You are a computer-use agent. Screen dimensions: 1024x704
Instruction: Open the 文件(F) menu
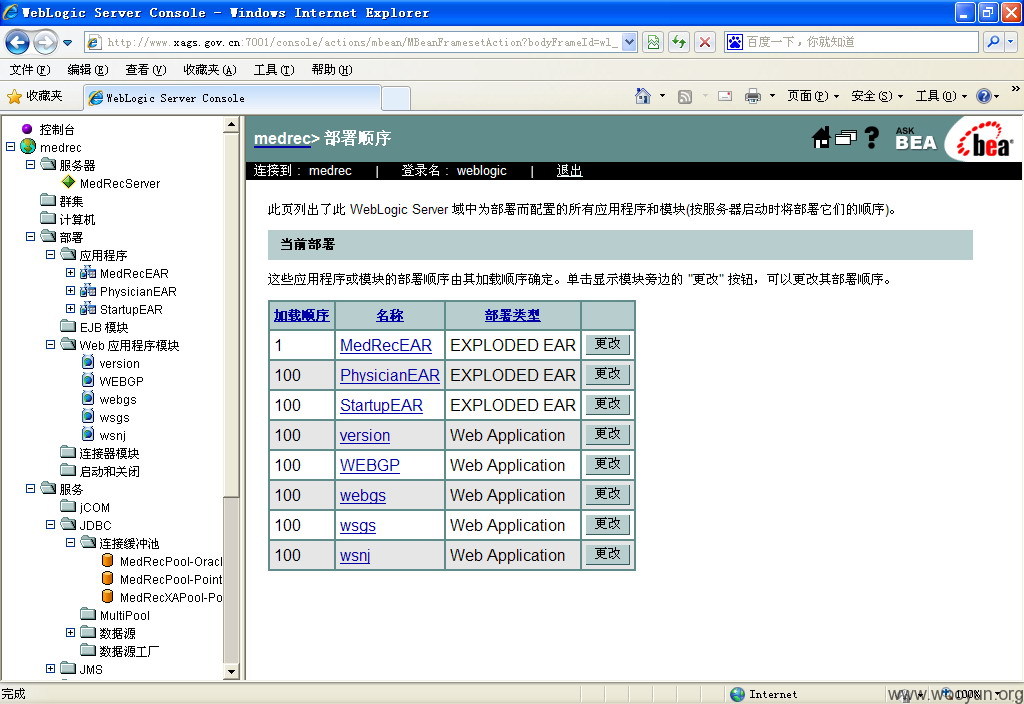(x=29, y=70)
